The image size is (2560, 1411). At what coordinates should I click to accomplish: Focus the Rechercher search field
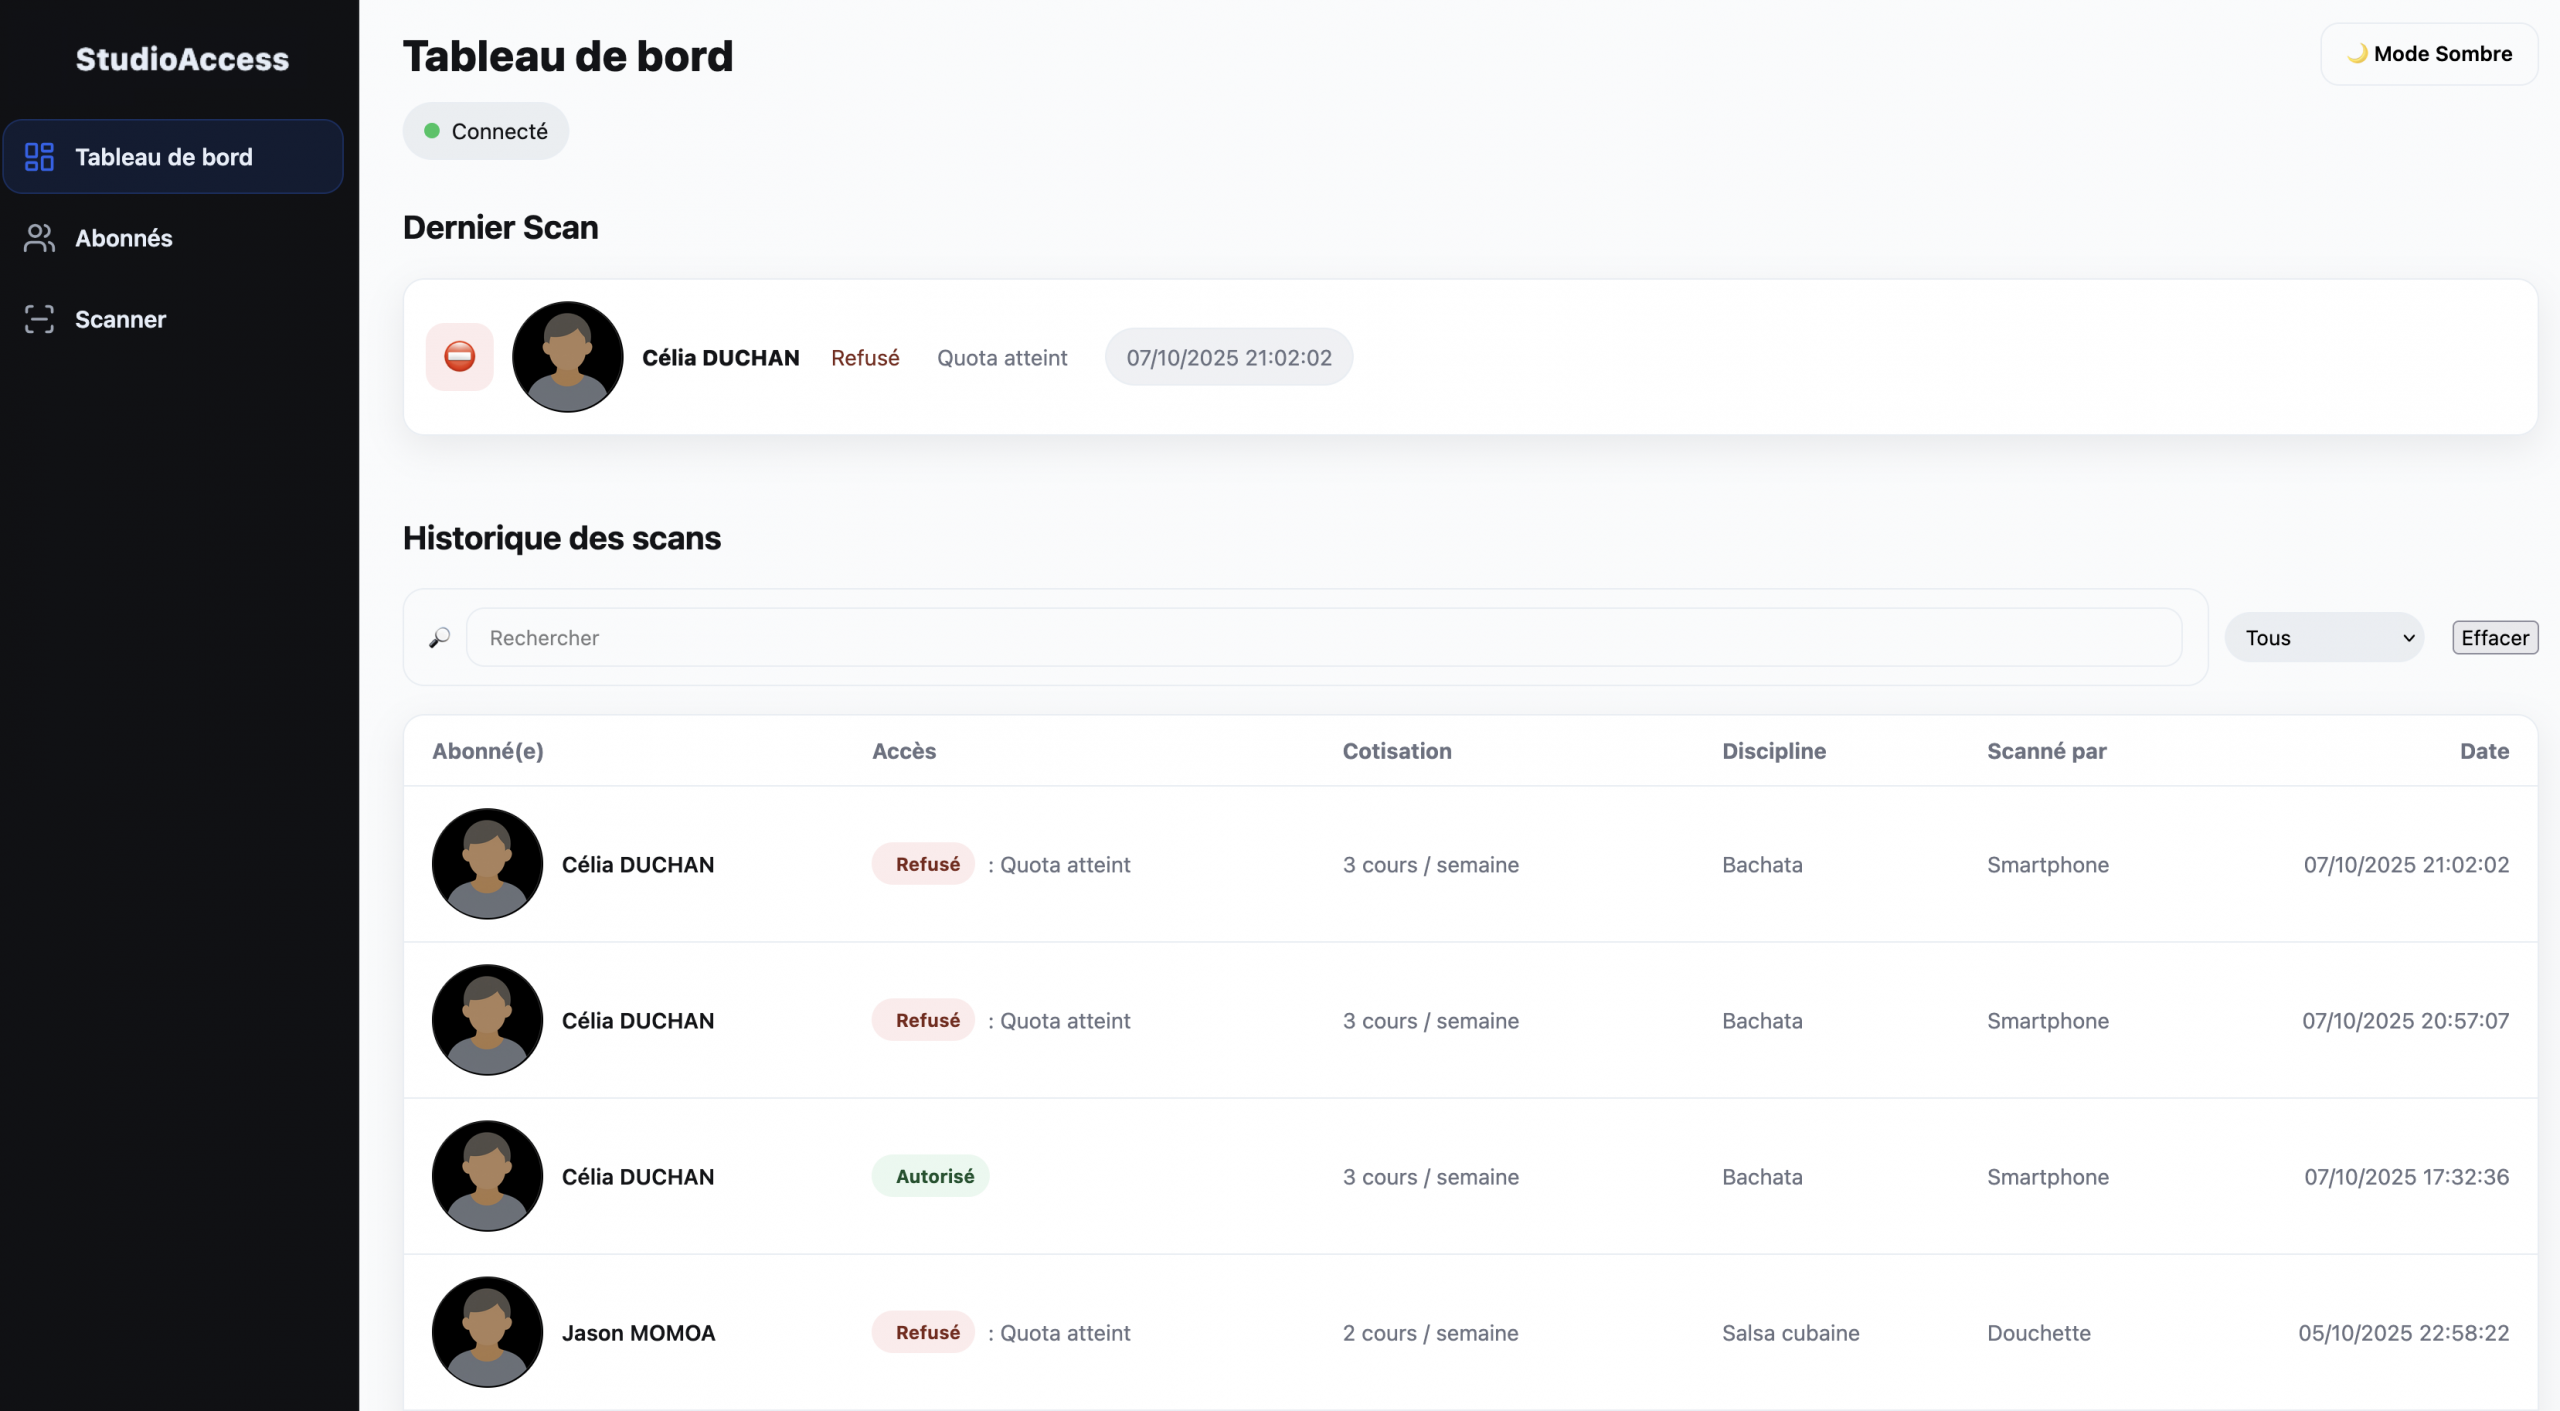(1324, 638)
